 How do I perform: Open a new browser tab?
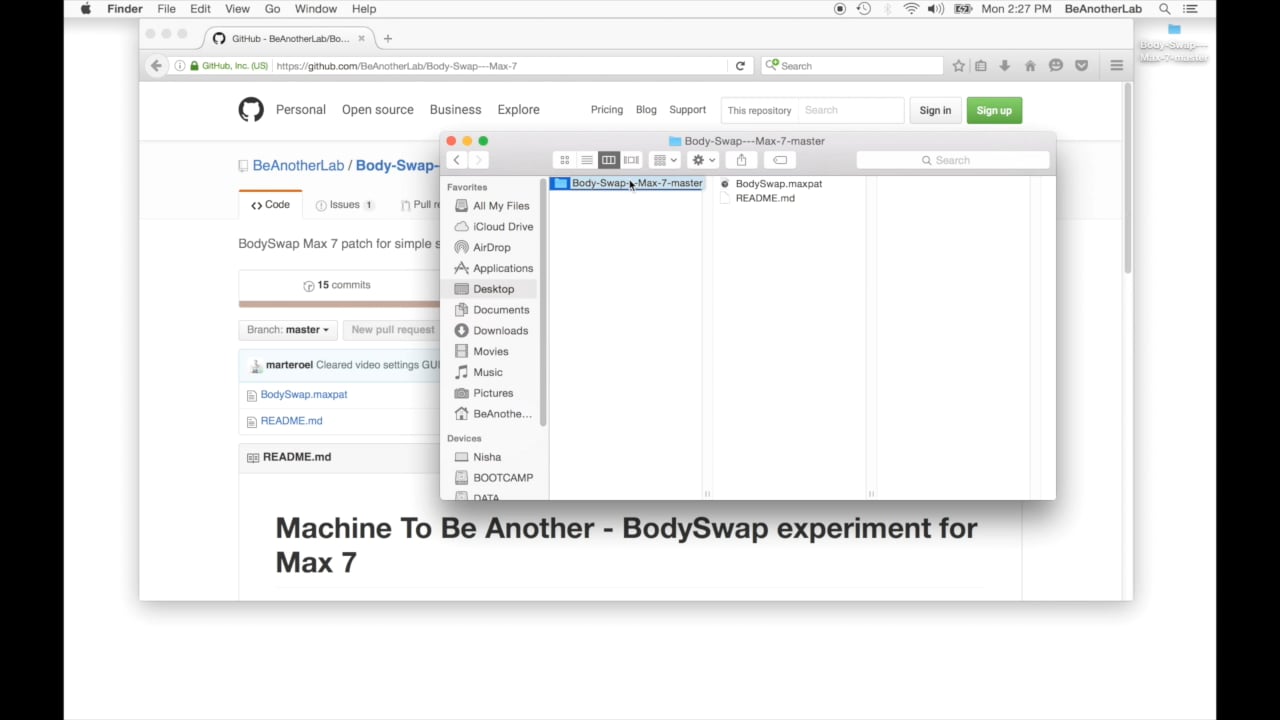[388, 39]
